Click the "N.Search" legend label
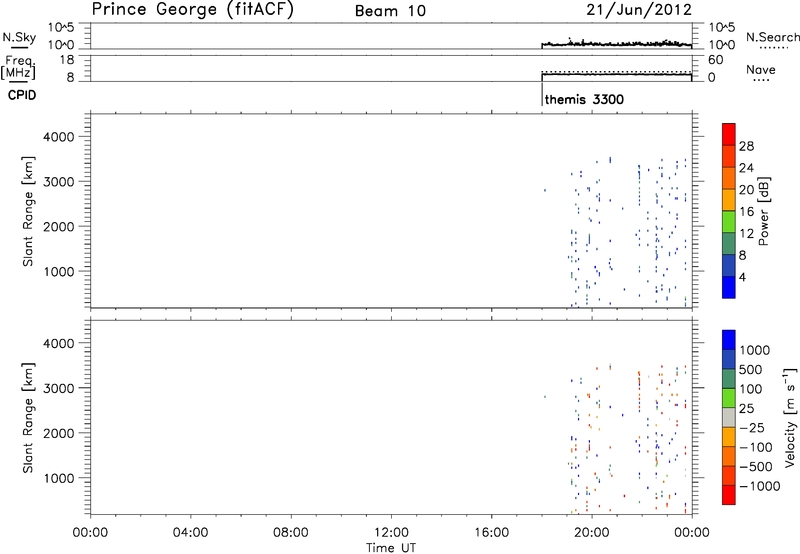800x554 pixels. [x=773, y=37]
